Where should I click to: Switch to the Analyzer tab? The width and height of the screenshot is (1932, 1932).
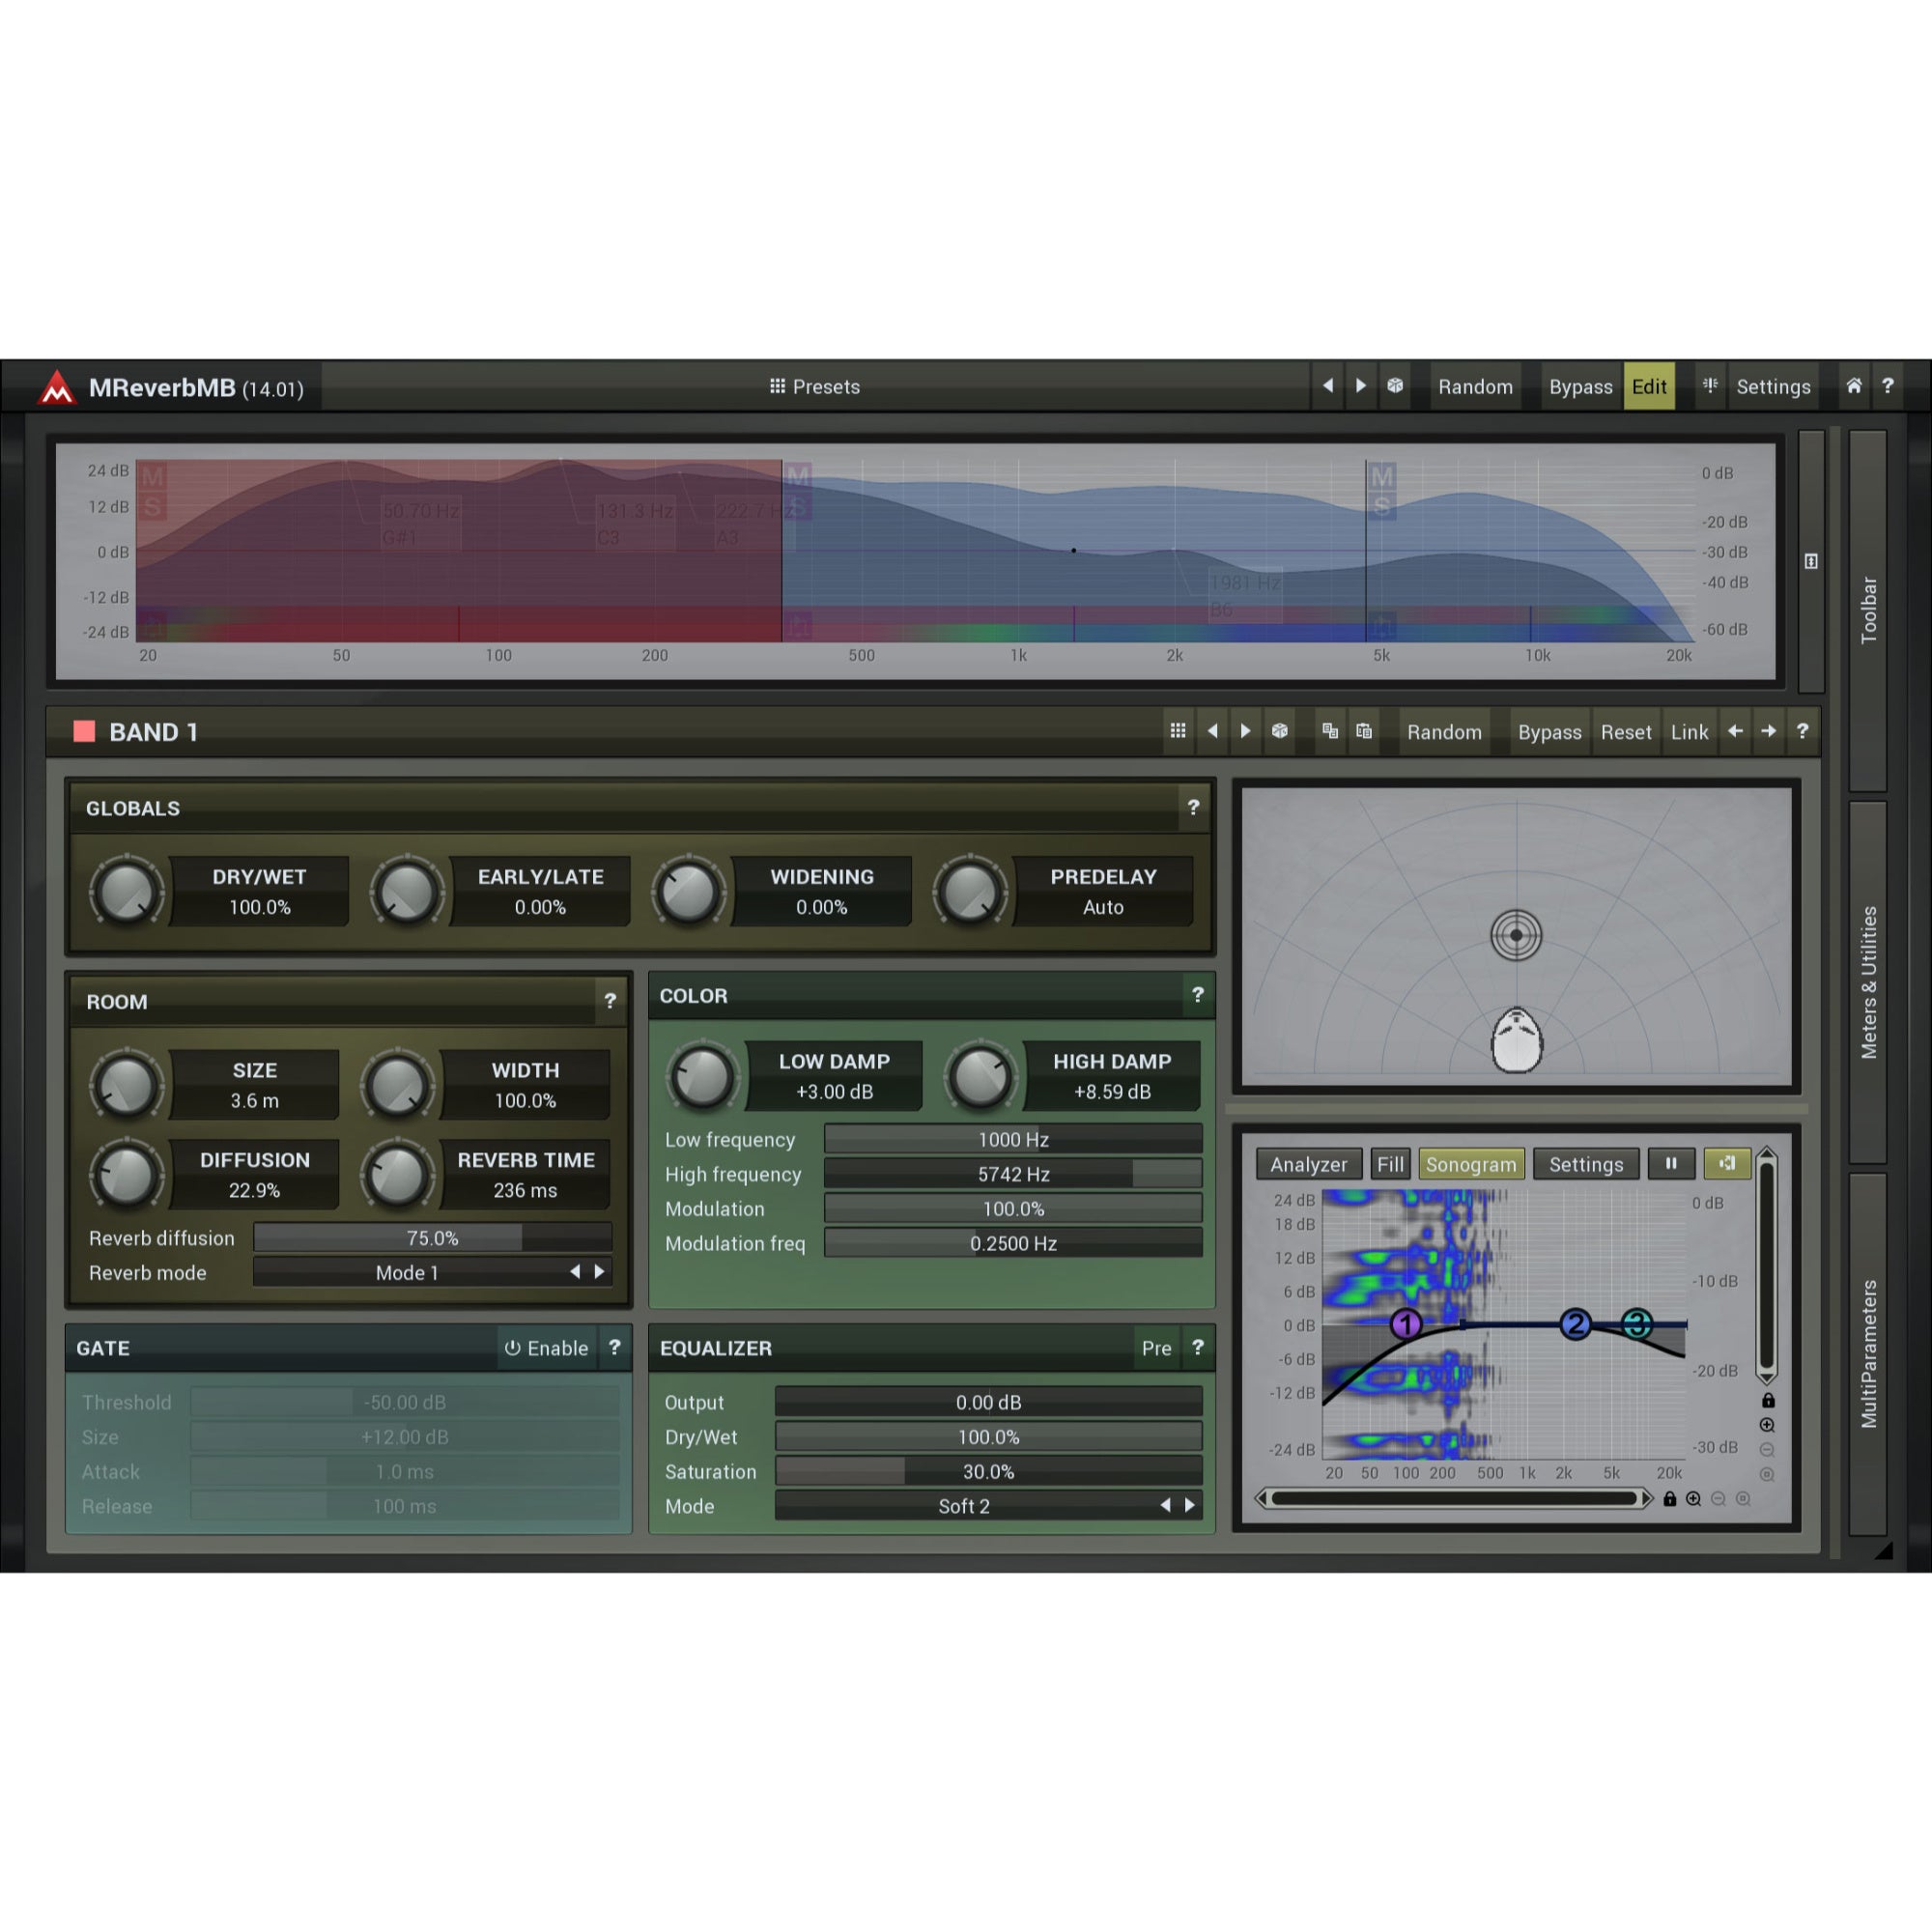[1308, 1164]
